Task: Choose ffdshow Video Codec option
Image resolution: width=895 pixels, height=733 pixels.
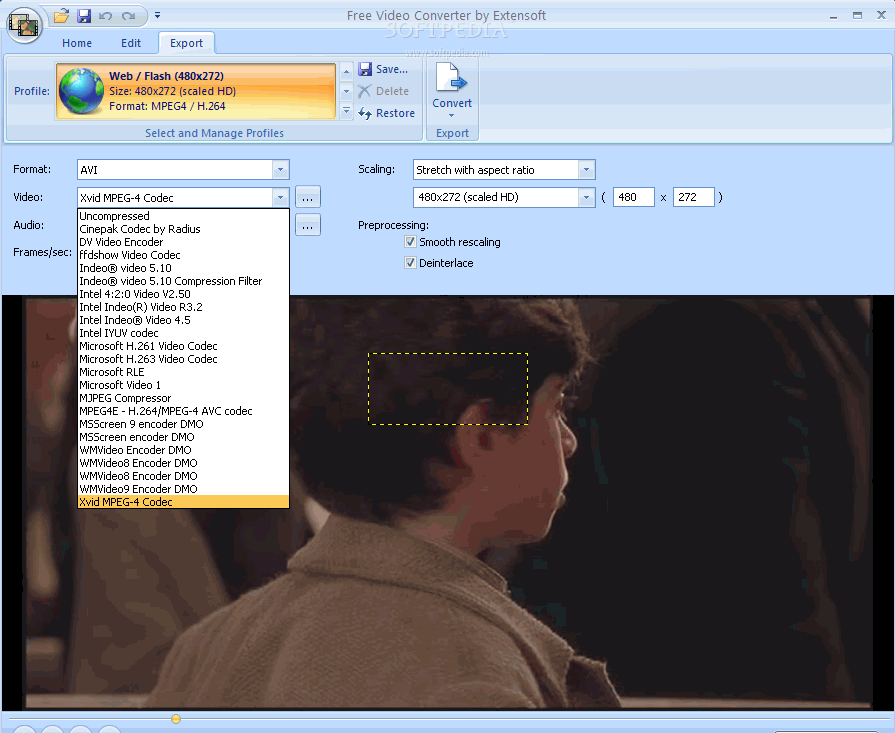Action: [183, 255]
